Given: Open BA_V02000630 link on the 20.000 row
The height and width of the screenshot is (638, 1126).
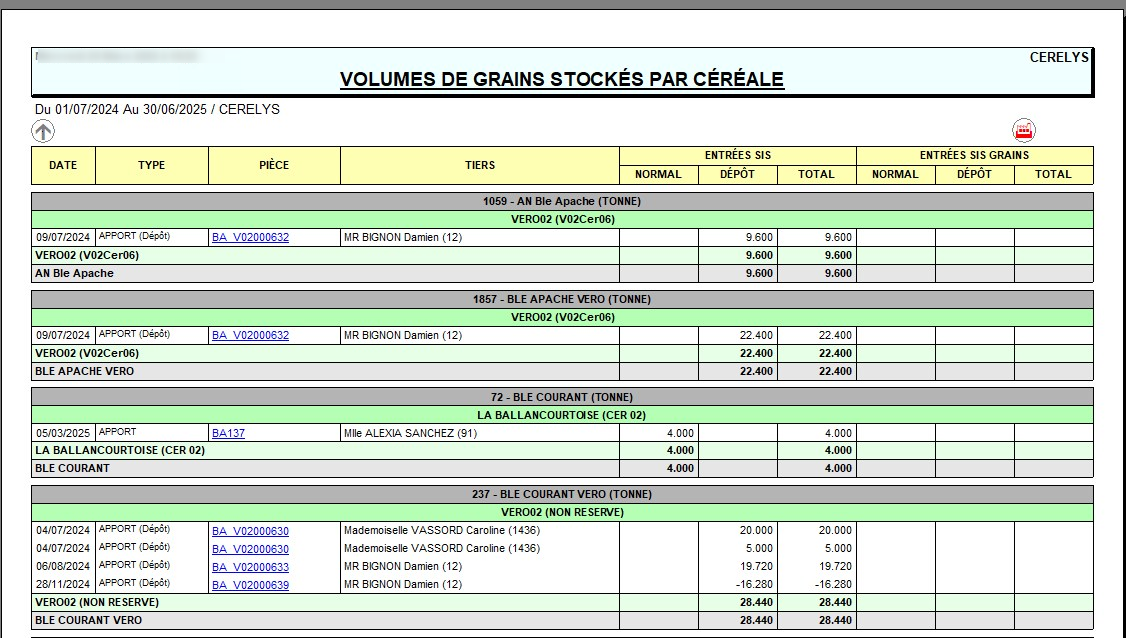Looking at the screenshot, I should [250, 531].
